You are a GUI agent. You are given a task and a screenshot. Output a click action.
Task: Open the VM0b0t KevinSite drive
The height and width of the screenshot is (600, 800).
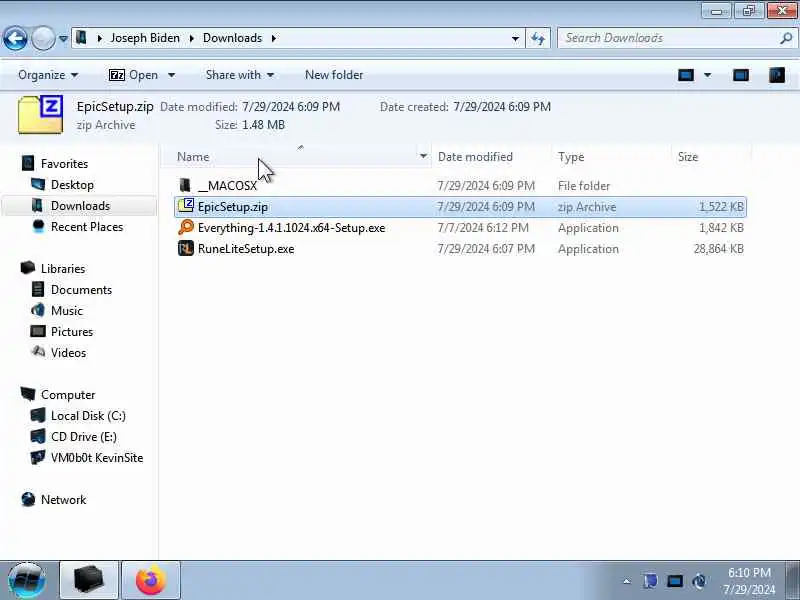[96, 458]
